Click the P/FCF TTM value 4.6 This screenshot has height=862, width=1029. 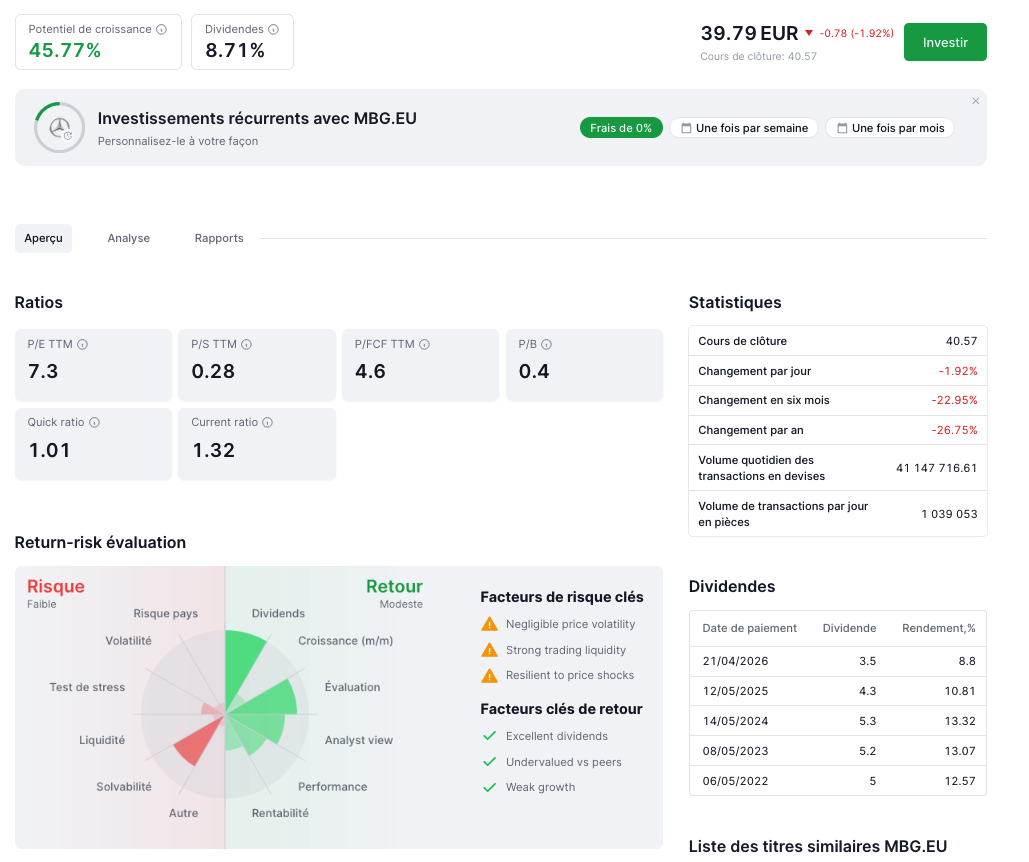coord(370,371)
